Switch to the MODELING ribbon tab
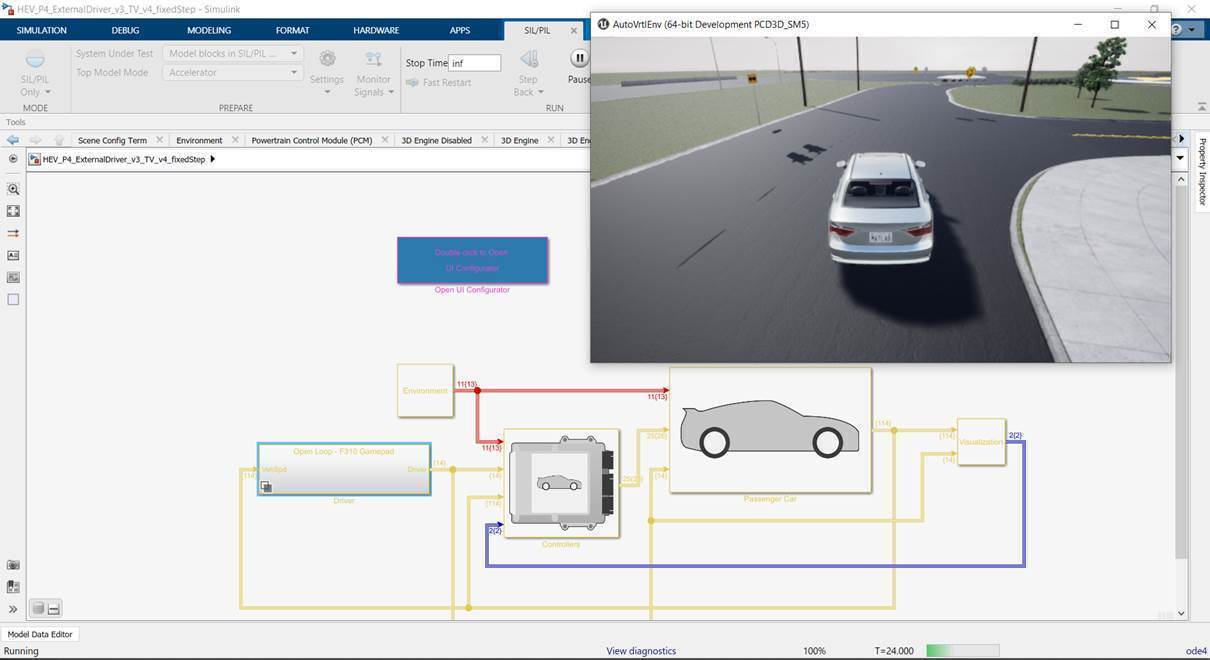Viewport: 1210px width, 660px height. [209, 30]
